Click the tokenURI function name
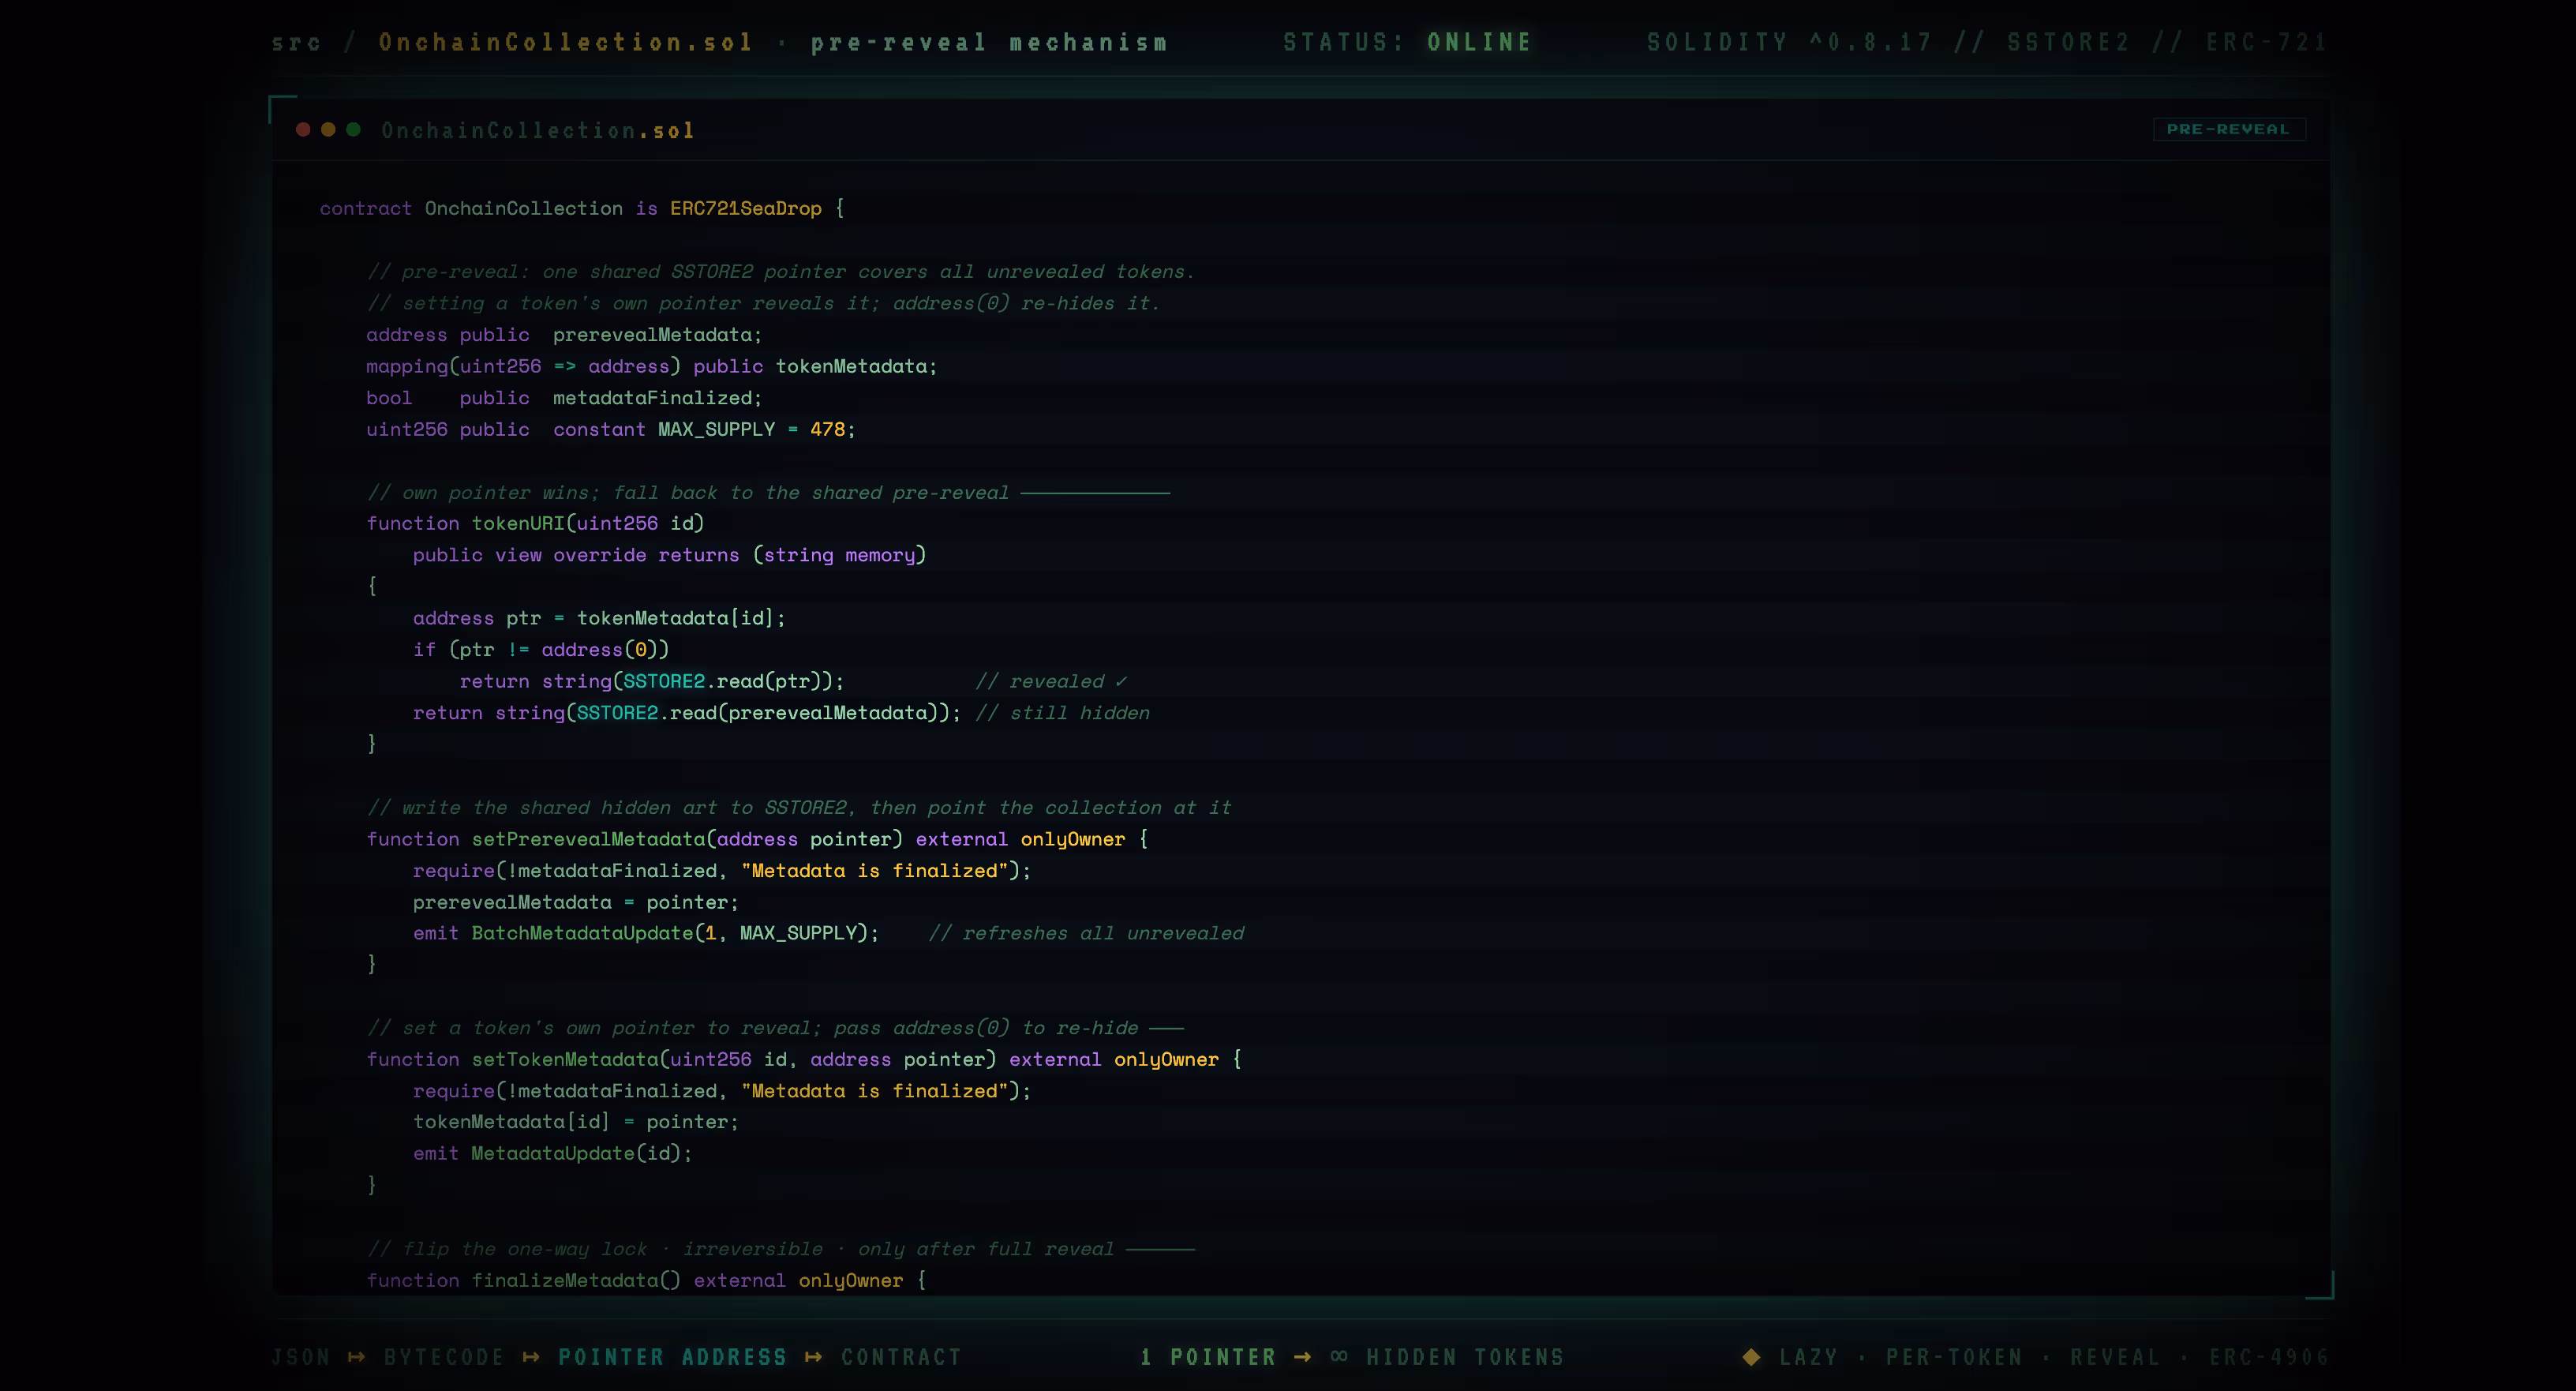The image size is (2576, 1391). click(x=518, y=524)
